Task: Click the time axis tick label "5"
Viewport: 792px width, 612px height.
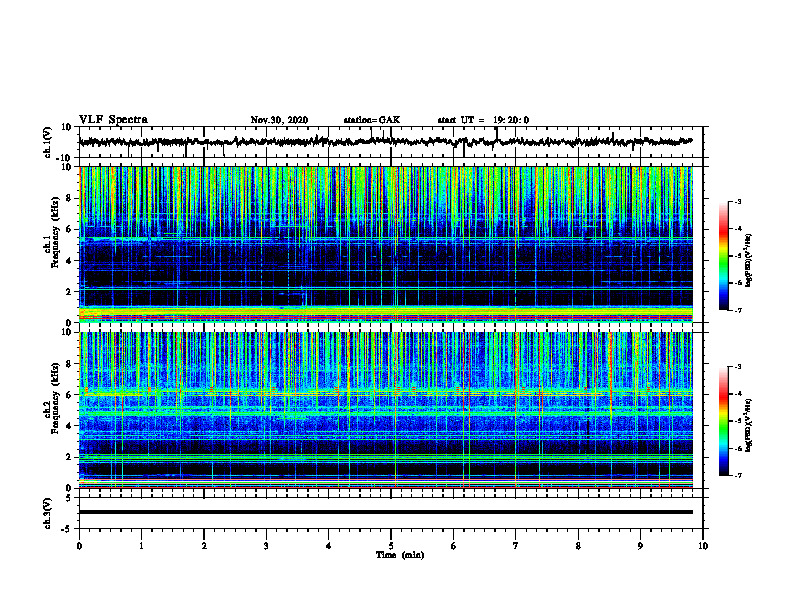Action: point(391,546)
